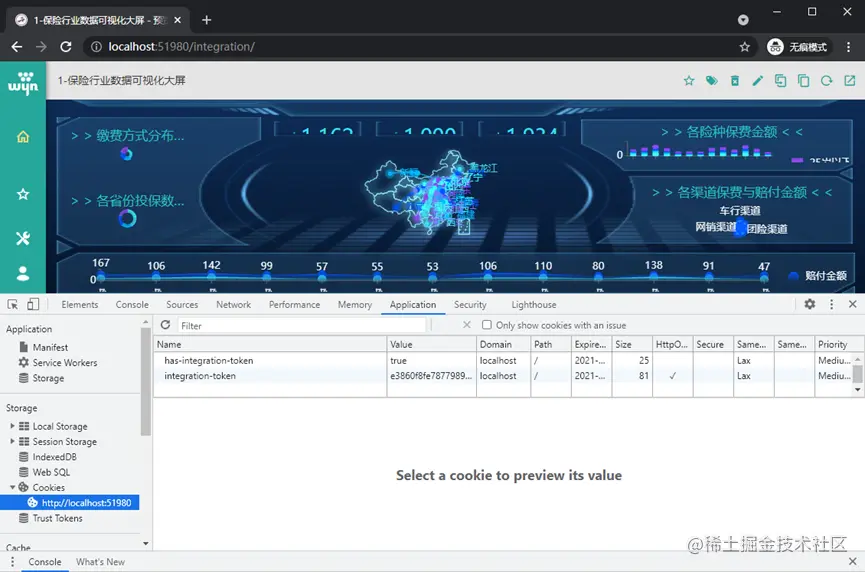Click the overlapping squares icon next to pencil
This screenshot has height=572, width=865.
click(780, 81)
